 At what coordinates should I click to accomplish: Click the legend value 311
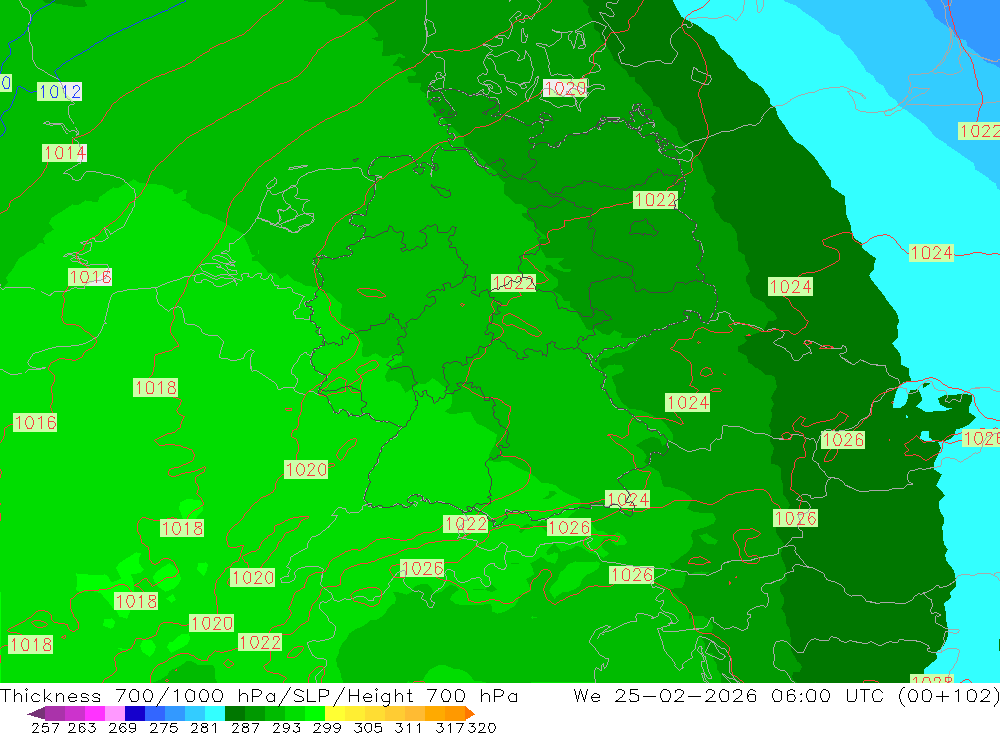[408, 728]
